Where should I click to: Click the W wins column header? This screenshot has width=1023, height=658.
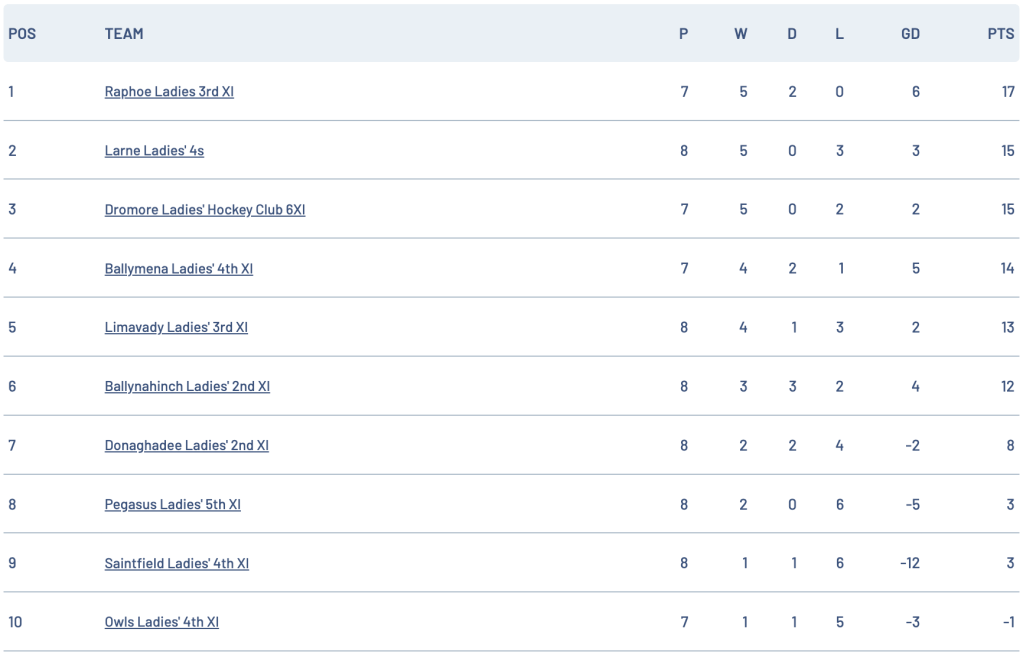pos(741,34)
